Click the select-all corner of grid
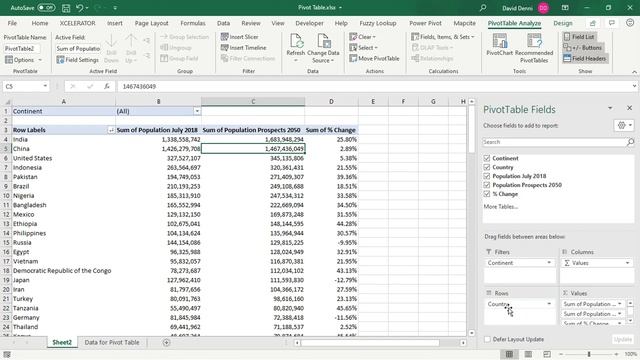 7,102
